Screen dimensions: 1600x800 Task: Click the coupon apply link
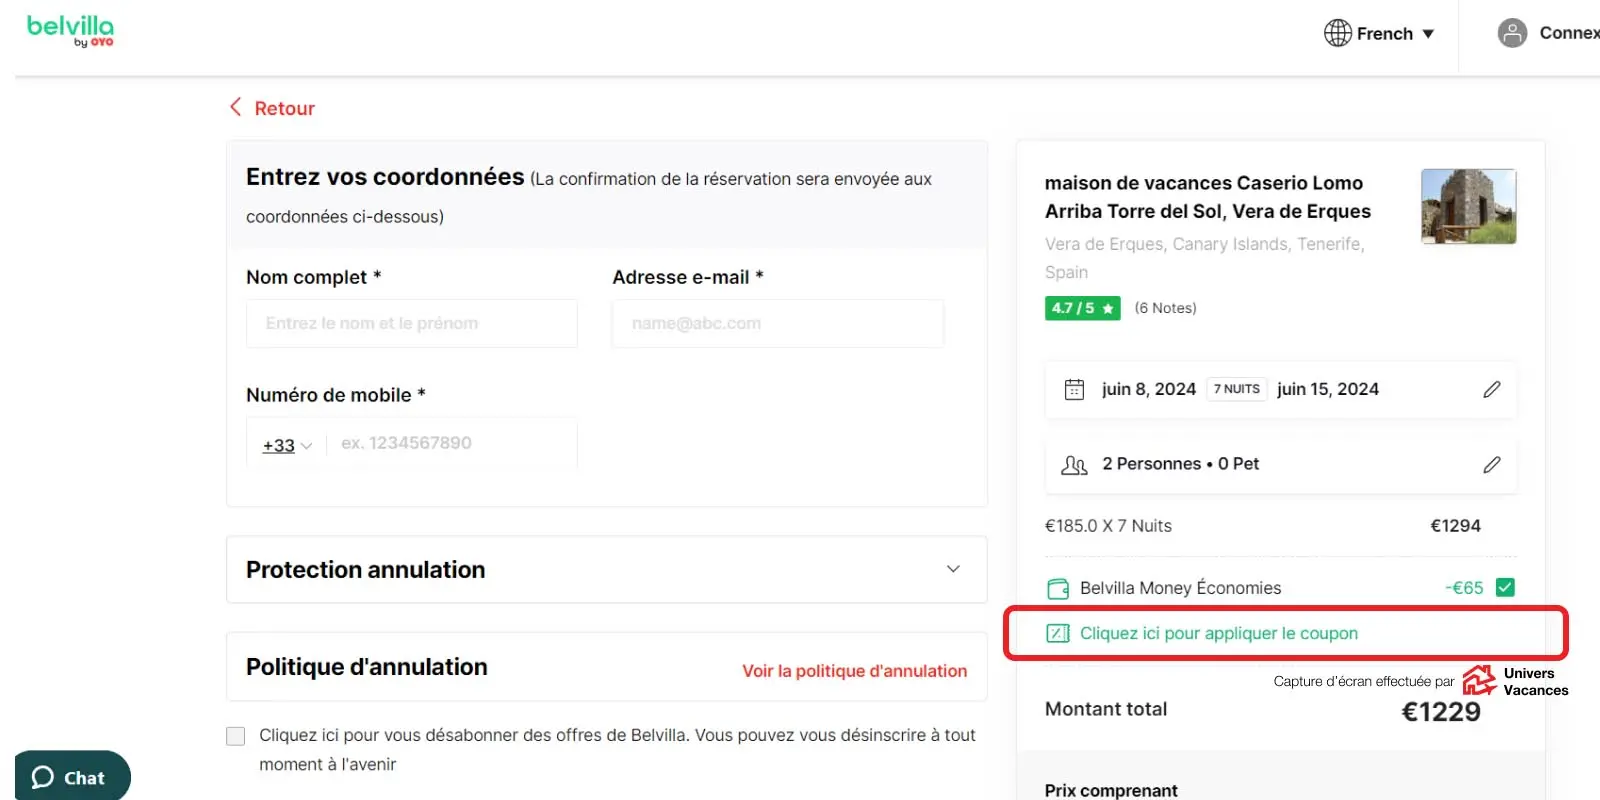click(x=1218, y=633)
